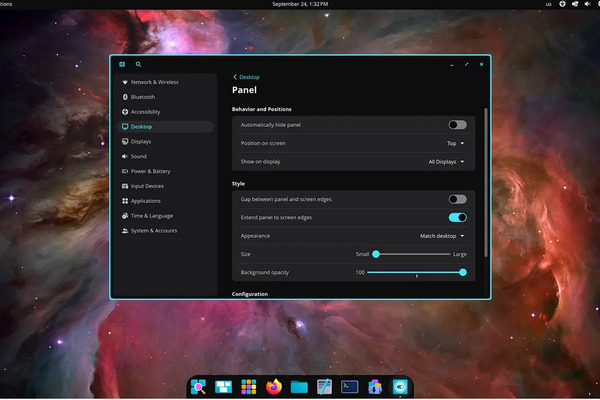Click the 'us' keyboard layout indicator

coord(548,4)
